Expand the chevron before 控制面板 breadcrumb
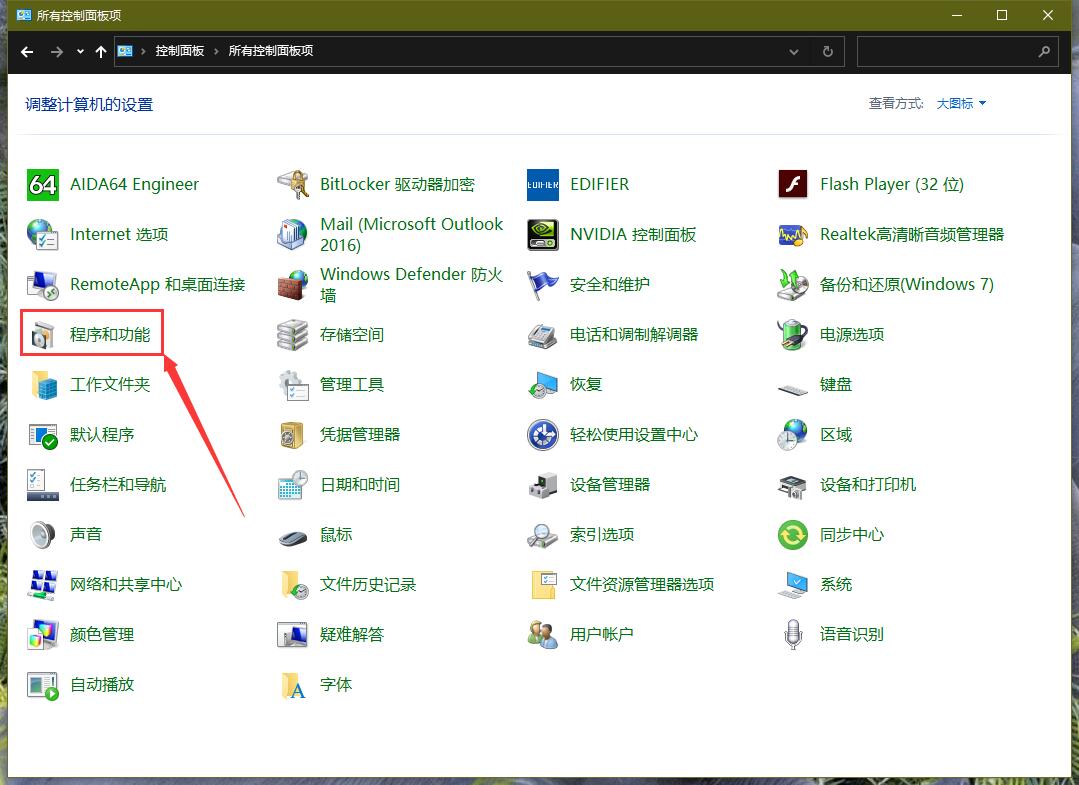1079x785 pixels. click(x=143, y=52)
